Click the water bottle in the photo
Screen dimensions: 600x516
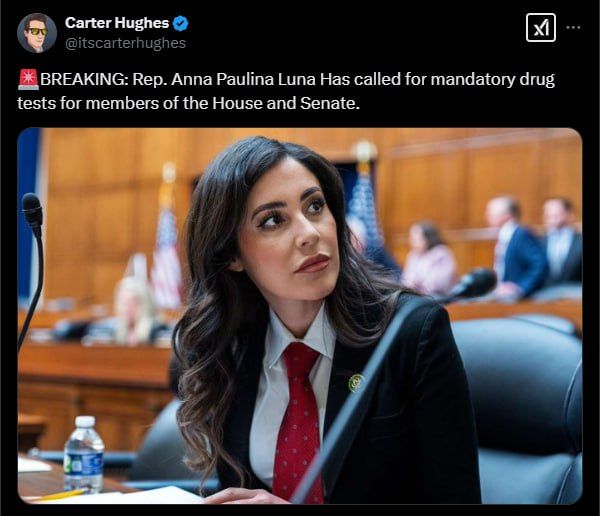[x=84, y=455]
